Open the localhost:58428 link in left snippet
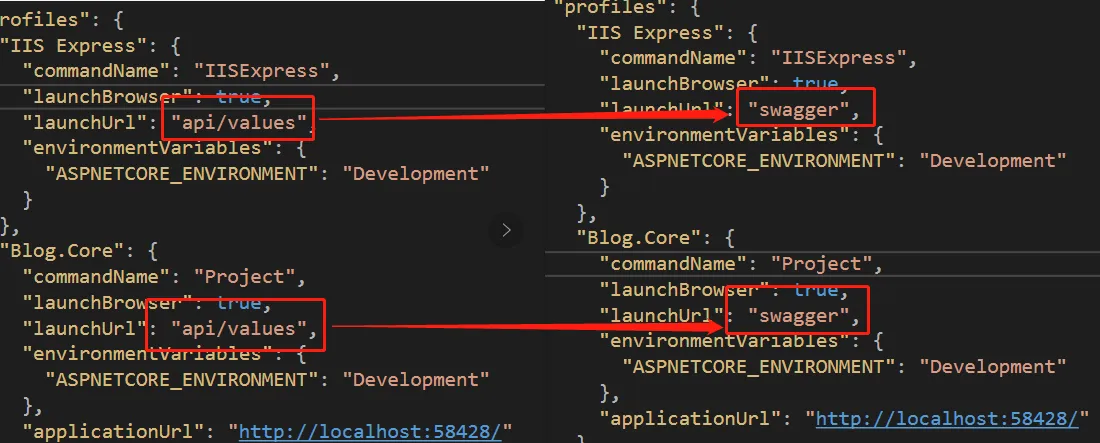The image size is (1100, 443). (370, 431)
